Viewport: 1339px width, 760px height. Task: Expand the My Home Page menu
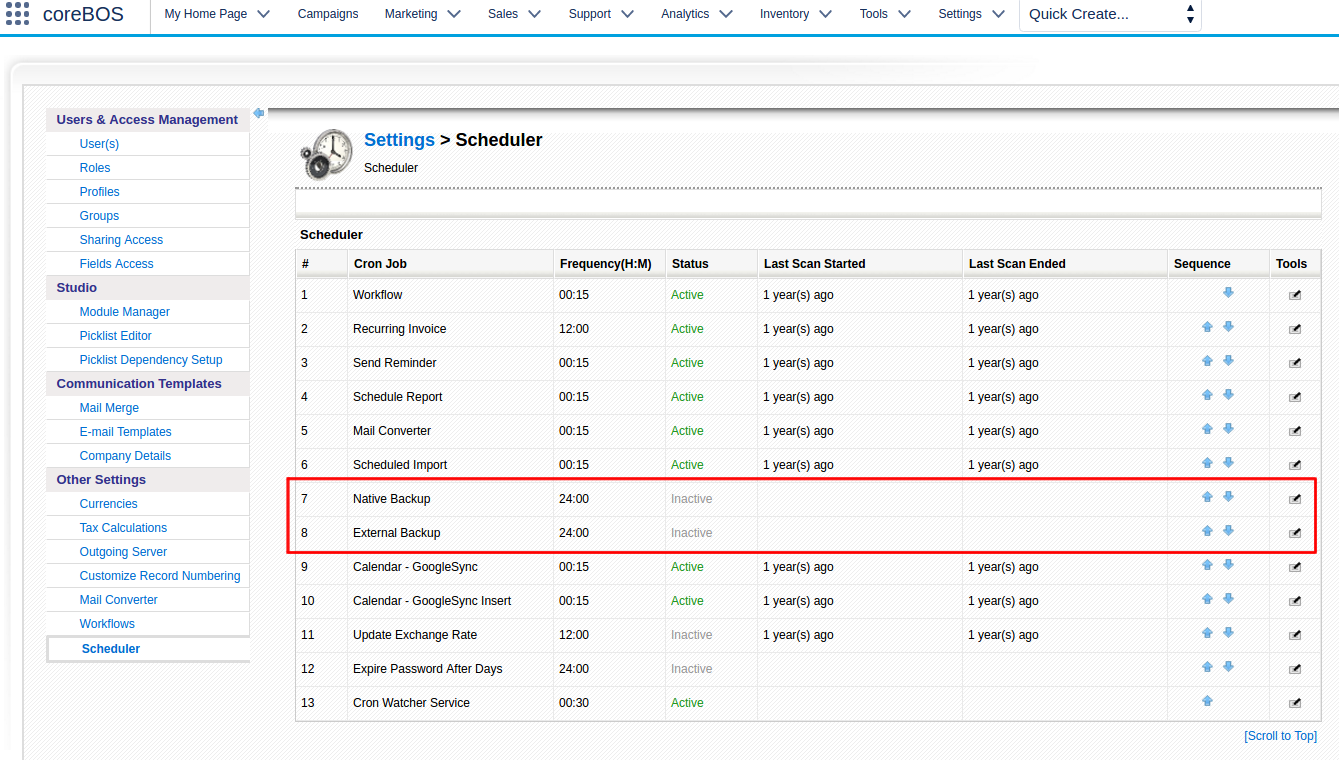click(x=217, y=14)
